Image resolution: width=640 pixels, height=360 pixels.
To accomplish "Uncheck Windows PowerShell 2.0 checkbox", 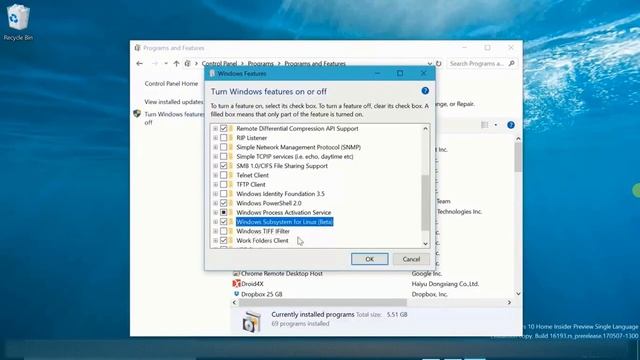I will [223, 203].
